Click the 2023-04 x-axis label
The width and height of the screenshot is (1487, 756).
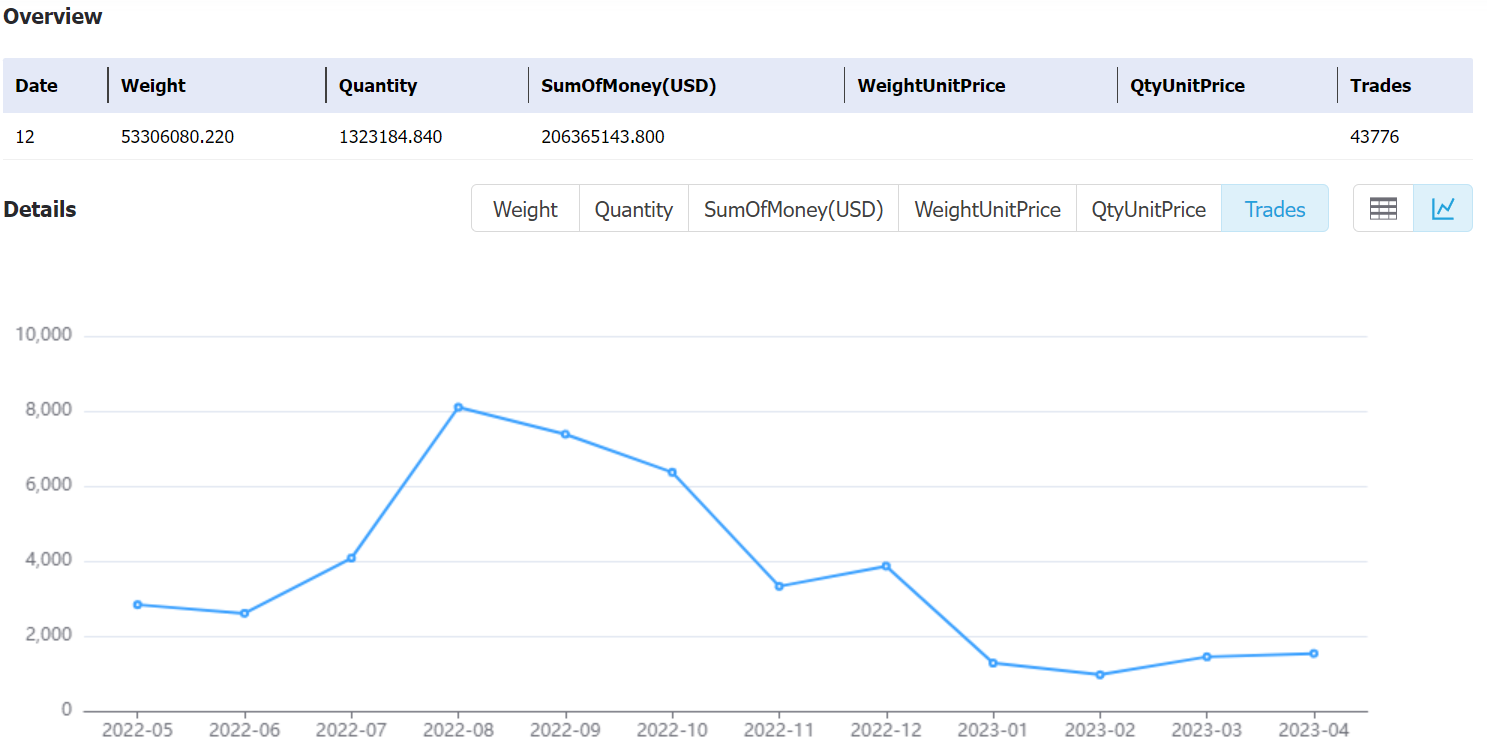[x=1314, y=731]
